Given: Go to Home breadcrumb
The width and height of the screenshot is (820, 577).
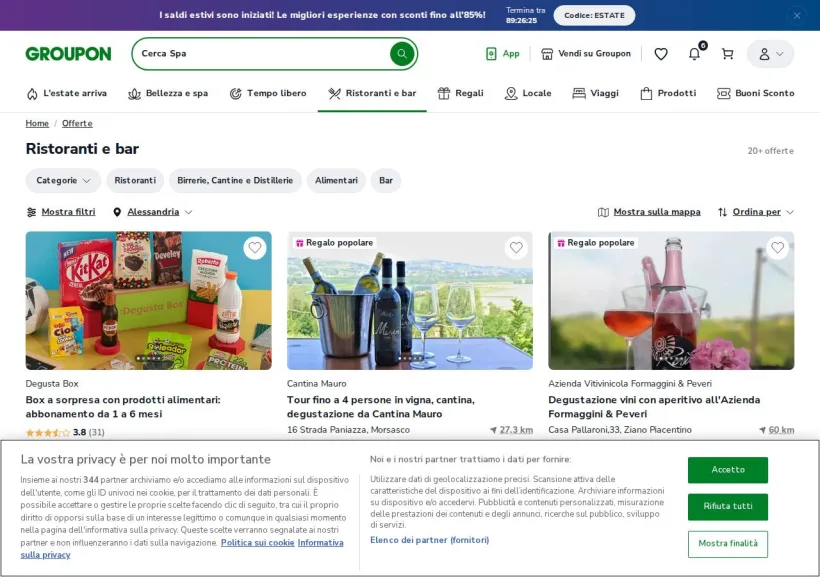Looking at the screenshot, I should [x=37, y=123].
